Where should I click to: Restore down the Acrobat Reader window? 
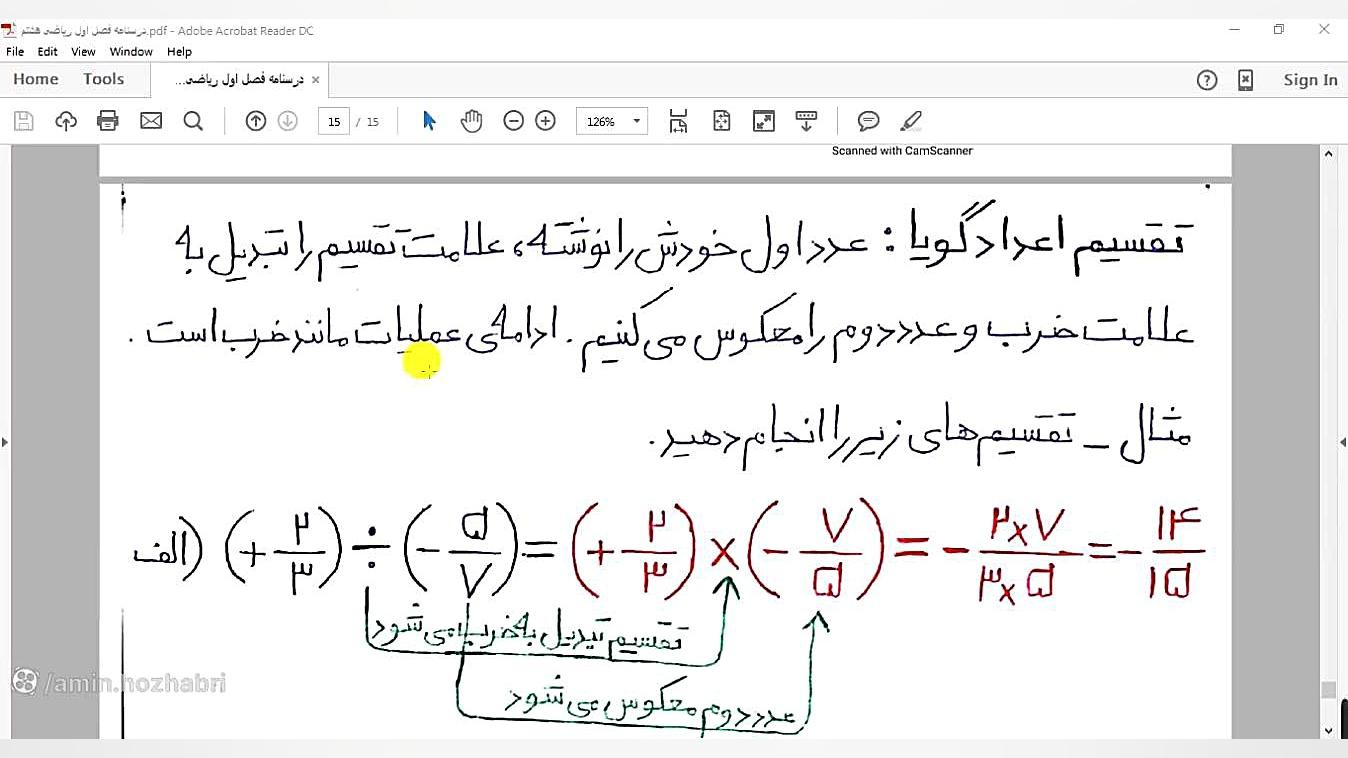[x=1279, y=30]
